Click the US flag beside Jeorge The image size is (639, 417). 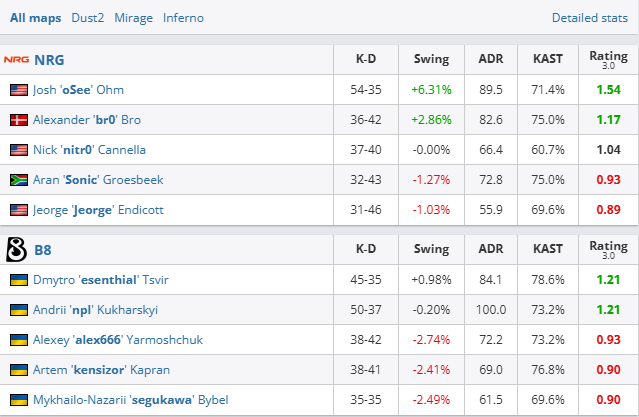click(18, 210)
